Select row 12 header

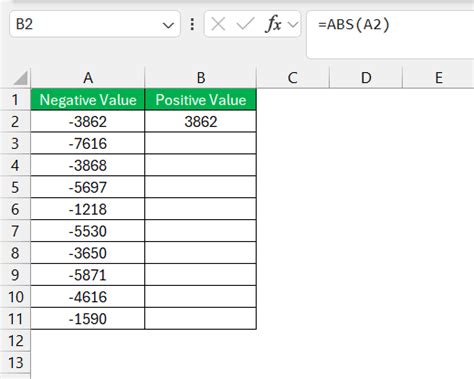[x=15, y=341]
